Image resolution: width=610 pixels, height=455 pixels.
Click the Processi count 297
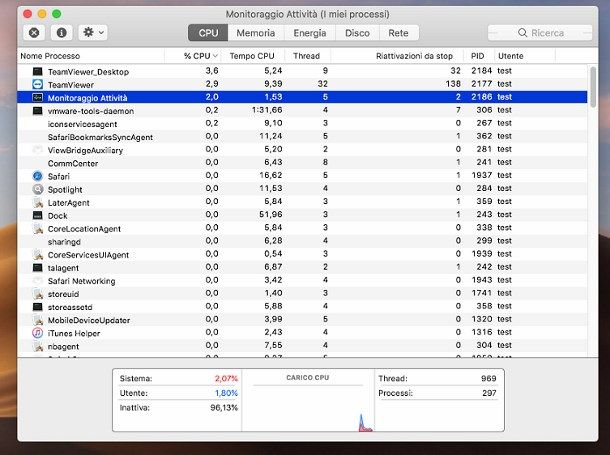tap(489, 393)
